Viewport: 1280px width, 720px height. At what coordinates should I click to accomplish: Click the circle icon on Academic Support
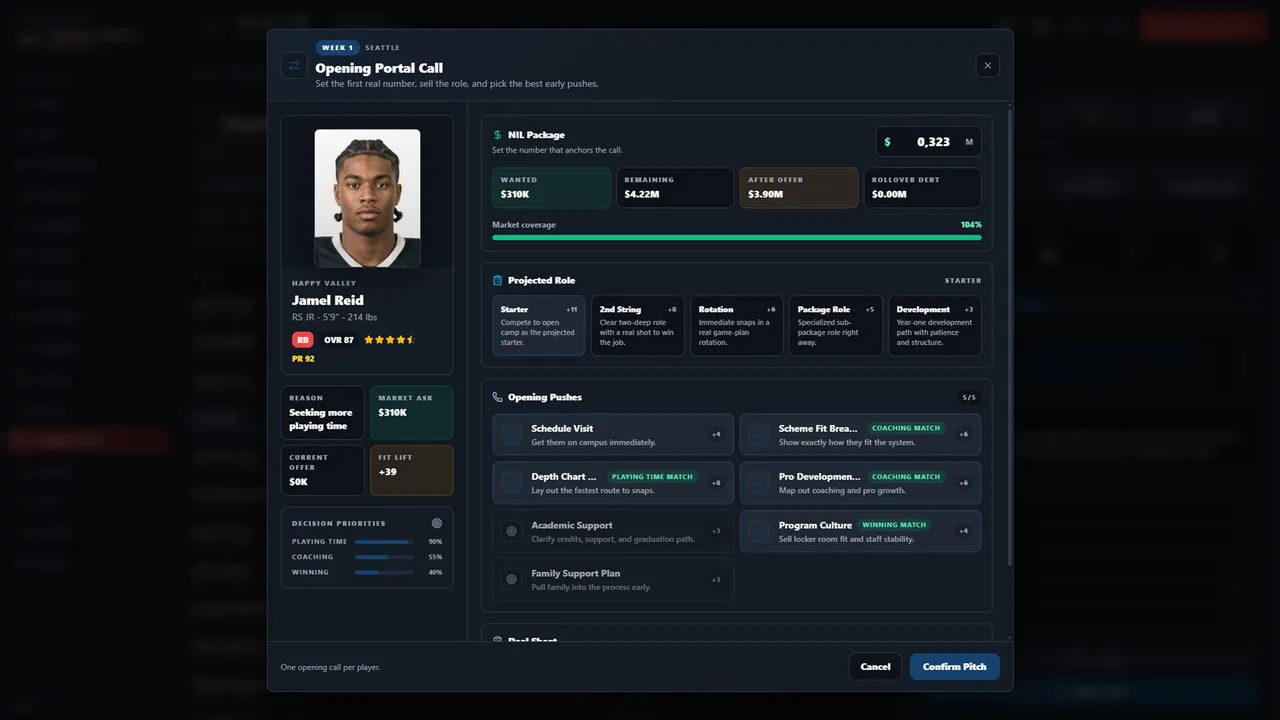[x=512, y=531]
